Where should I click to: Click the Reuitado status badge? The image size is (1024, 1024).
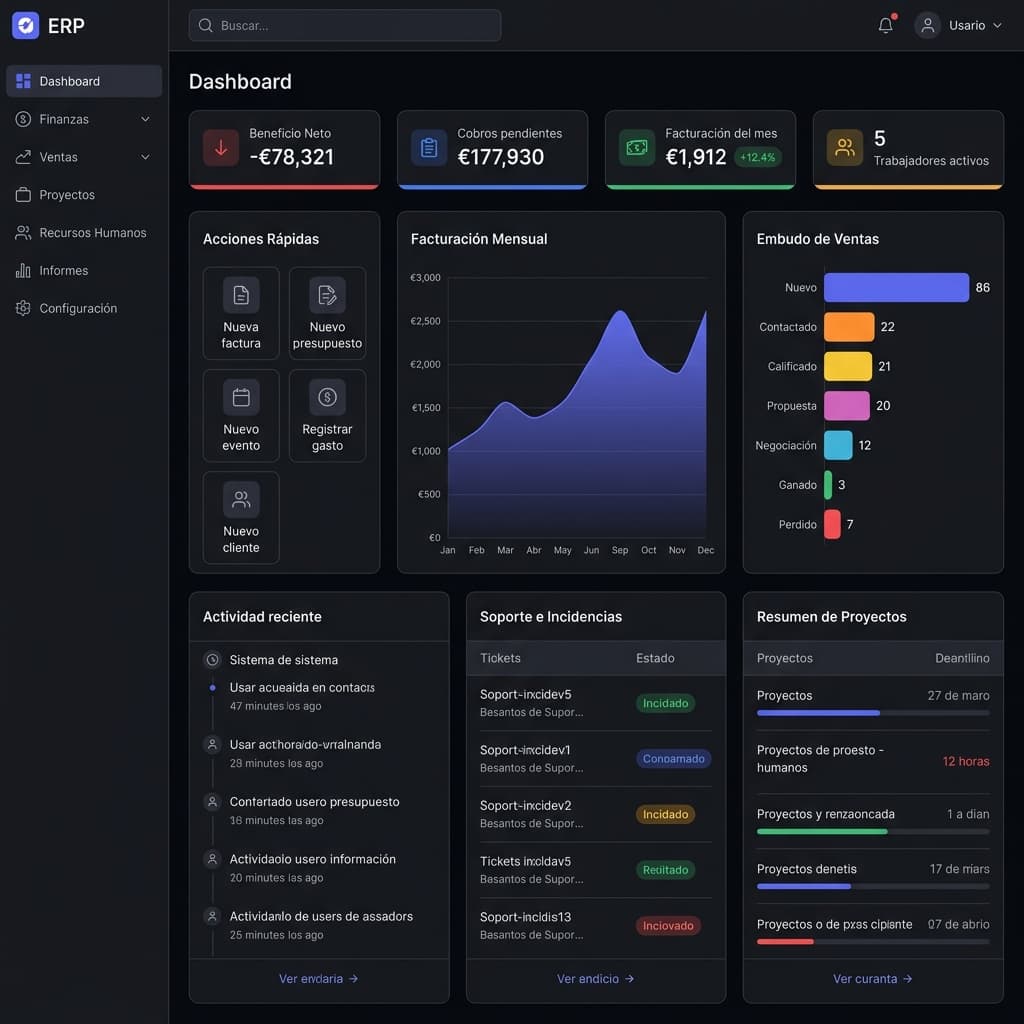click(665, 870)
